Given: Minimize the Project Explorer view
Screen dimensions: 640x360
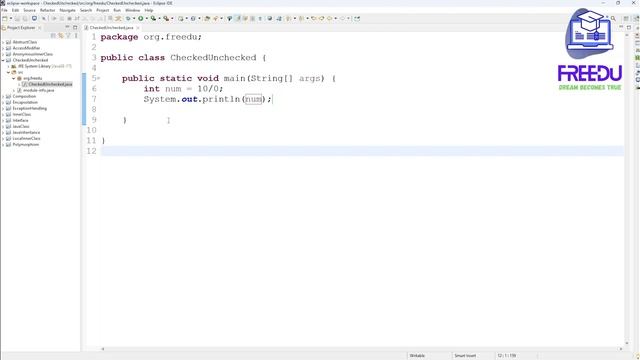Looking at the screenshot, I should [x=67, y=27].
